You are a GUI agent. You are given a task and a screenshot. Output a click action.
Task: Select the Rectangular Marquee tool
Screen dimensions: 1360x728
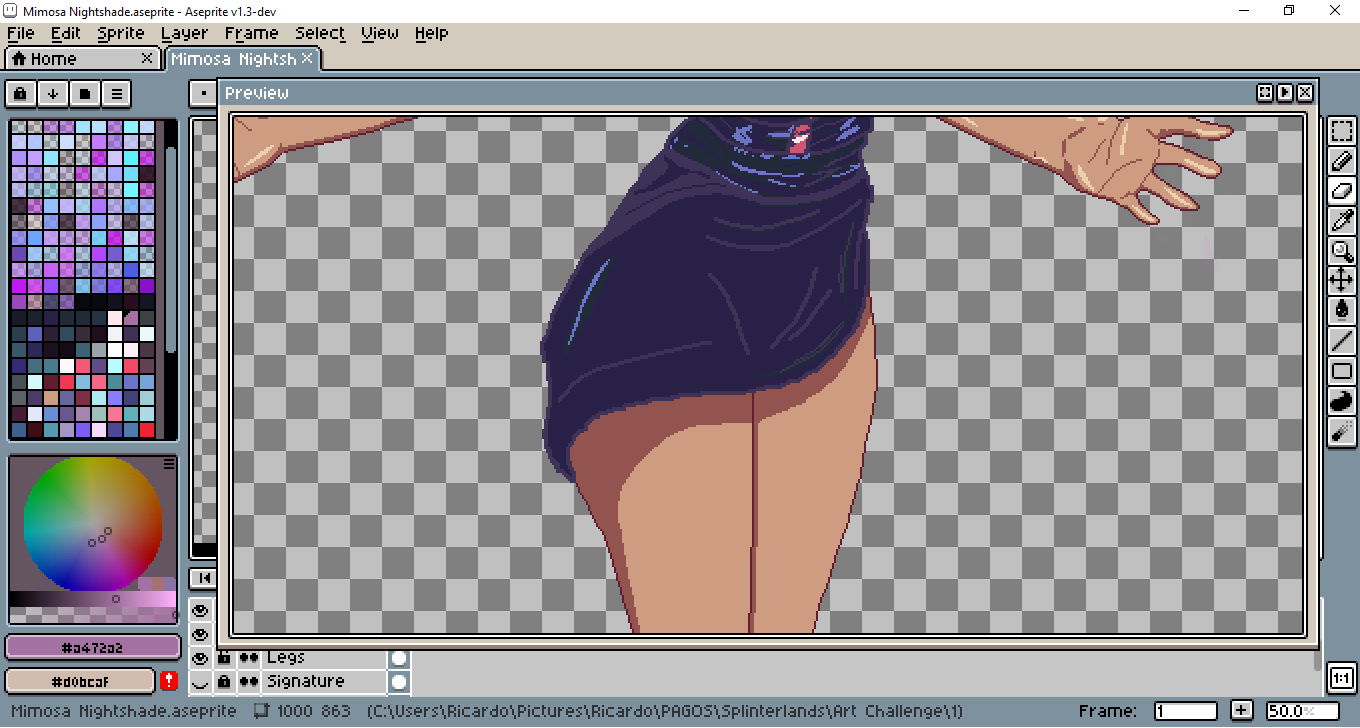pyautogui.click(x=1342, y=131)
